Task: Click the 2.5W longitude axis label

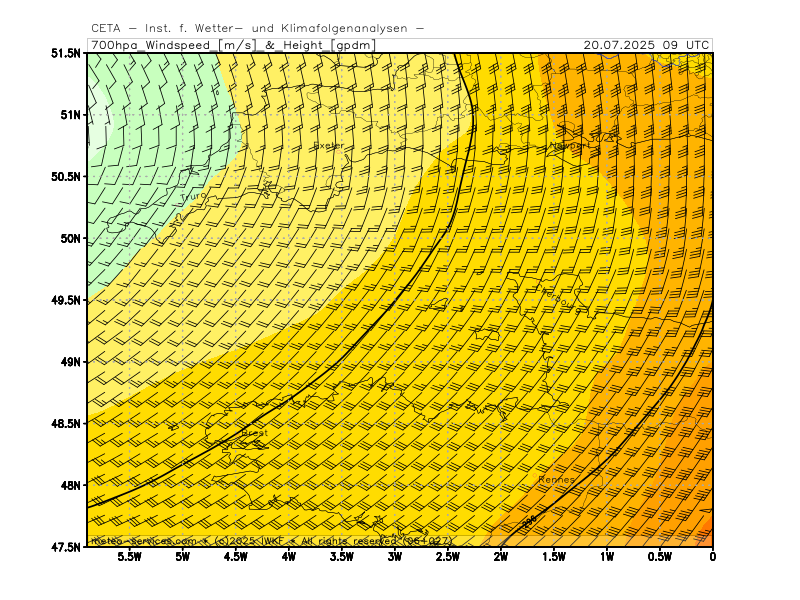Action: (x=448, y=557)
